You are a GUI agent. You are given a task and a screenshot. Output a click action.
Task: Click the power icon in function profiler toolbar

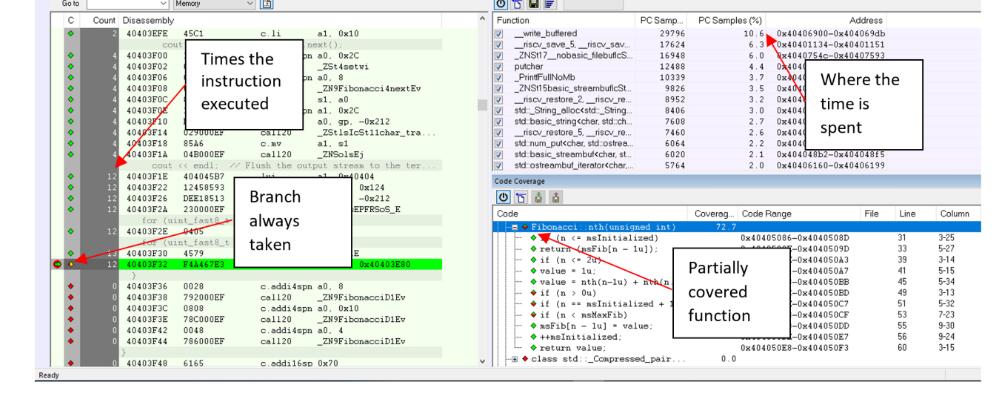[502, 4]
